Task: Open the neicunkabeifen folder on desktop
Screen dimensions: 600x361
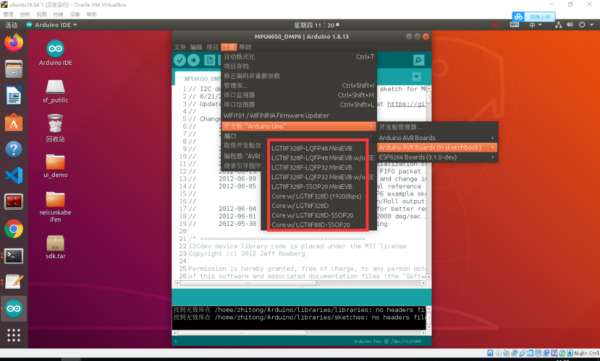Action: coord(55,207)
